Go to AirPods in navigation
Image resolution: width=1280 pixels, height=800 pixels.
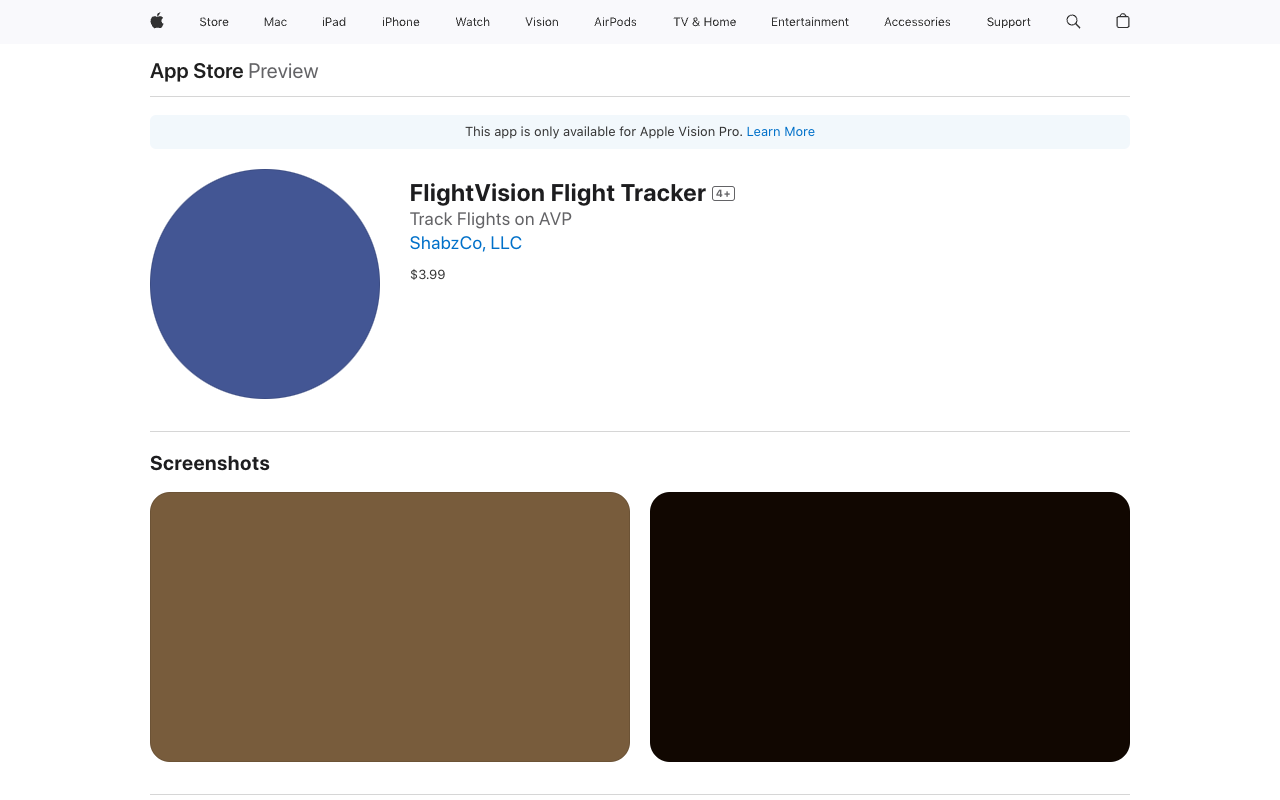point(615,22)
